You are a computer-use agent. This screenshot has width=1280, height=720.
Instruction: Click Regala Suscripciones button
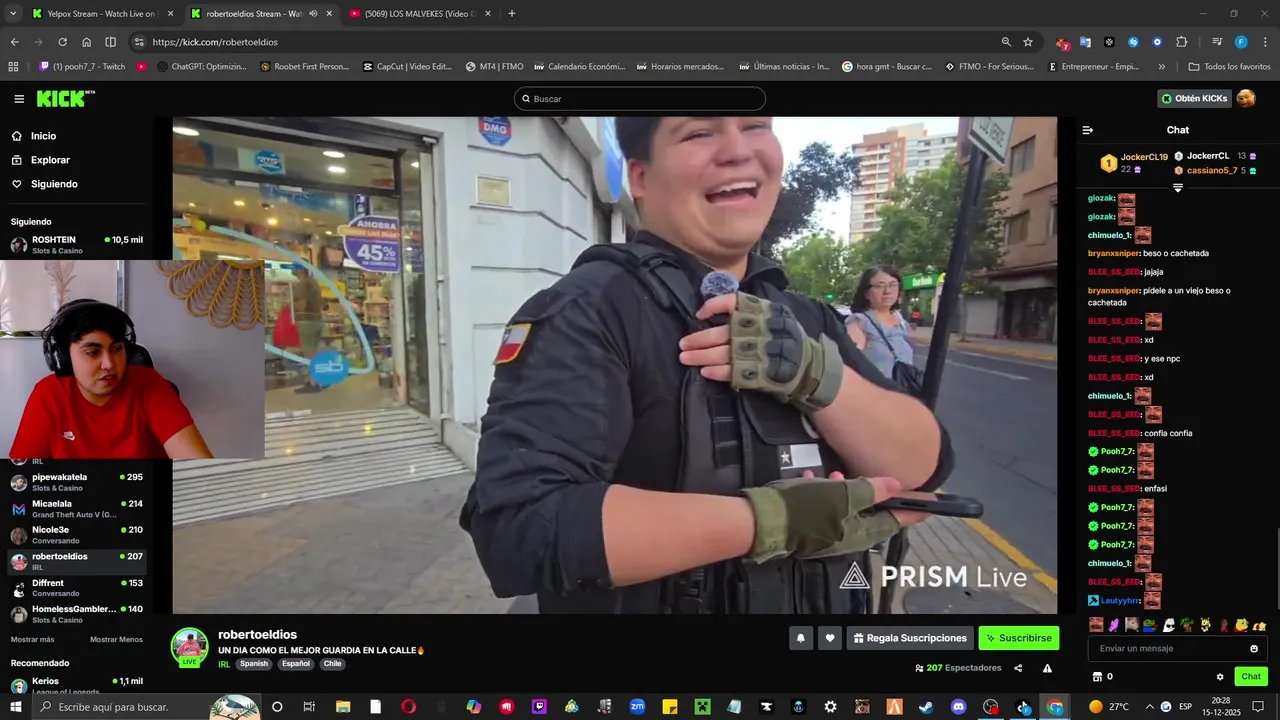coord(909,638)
